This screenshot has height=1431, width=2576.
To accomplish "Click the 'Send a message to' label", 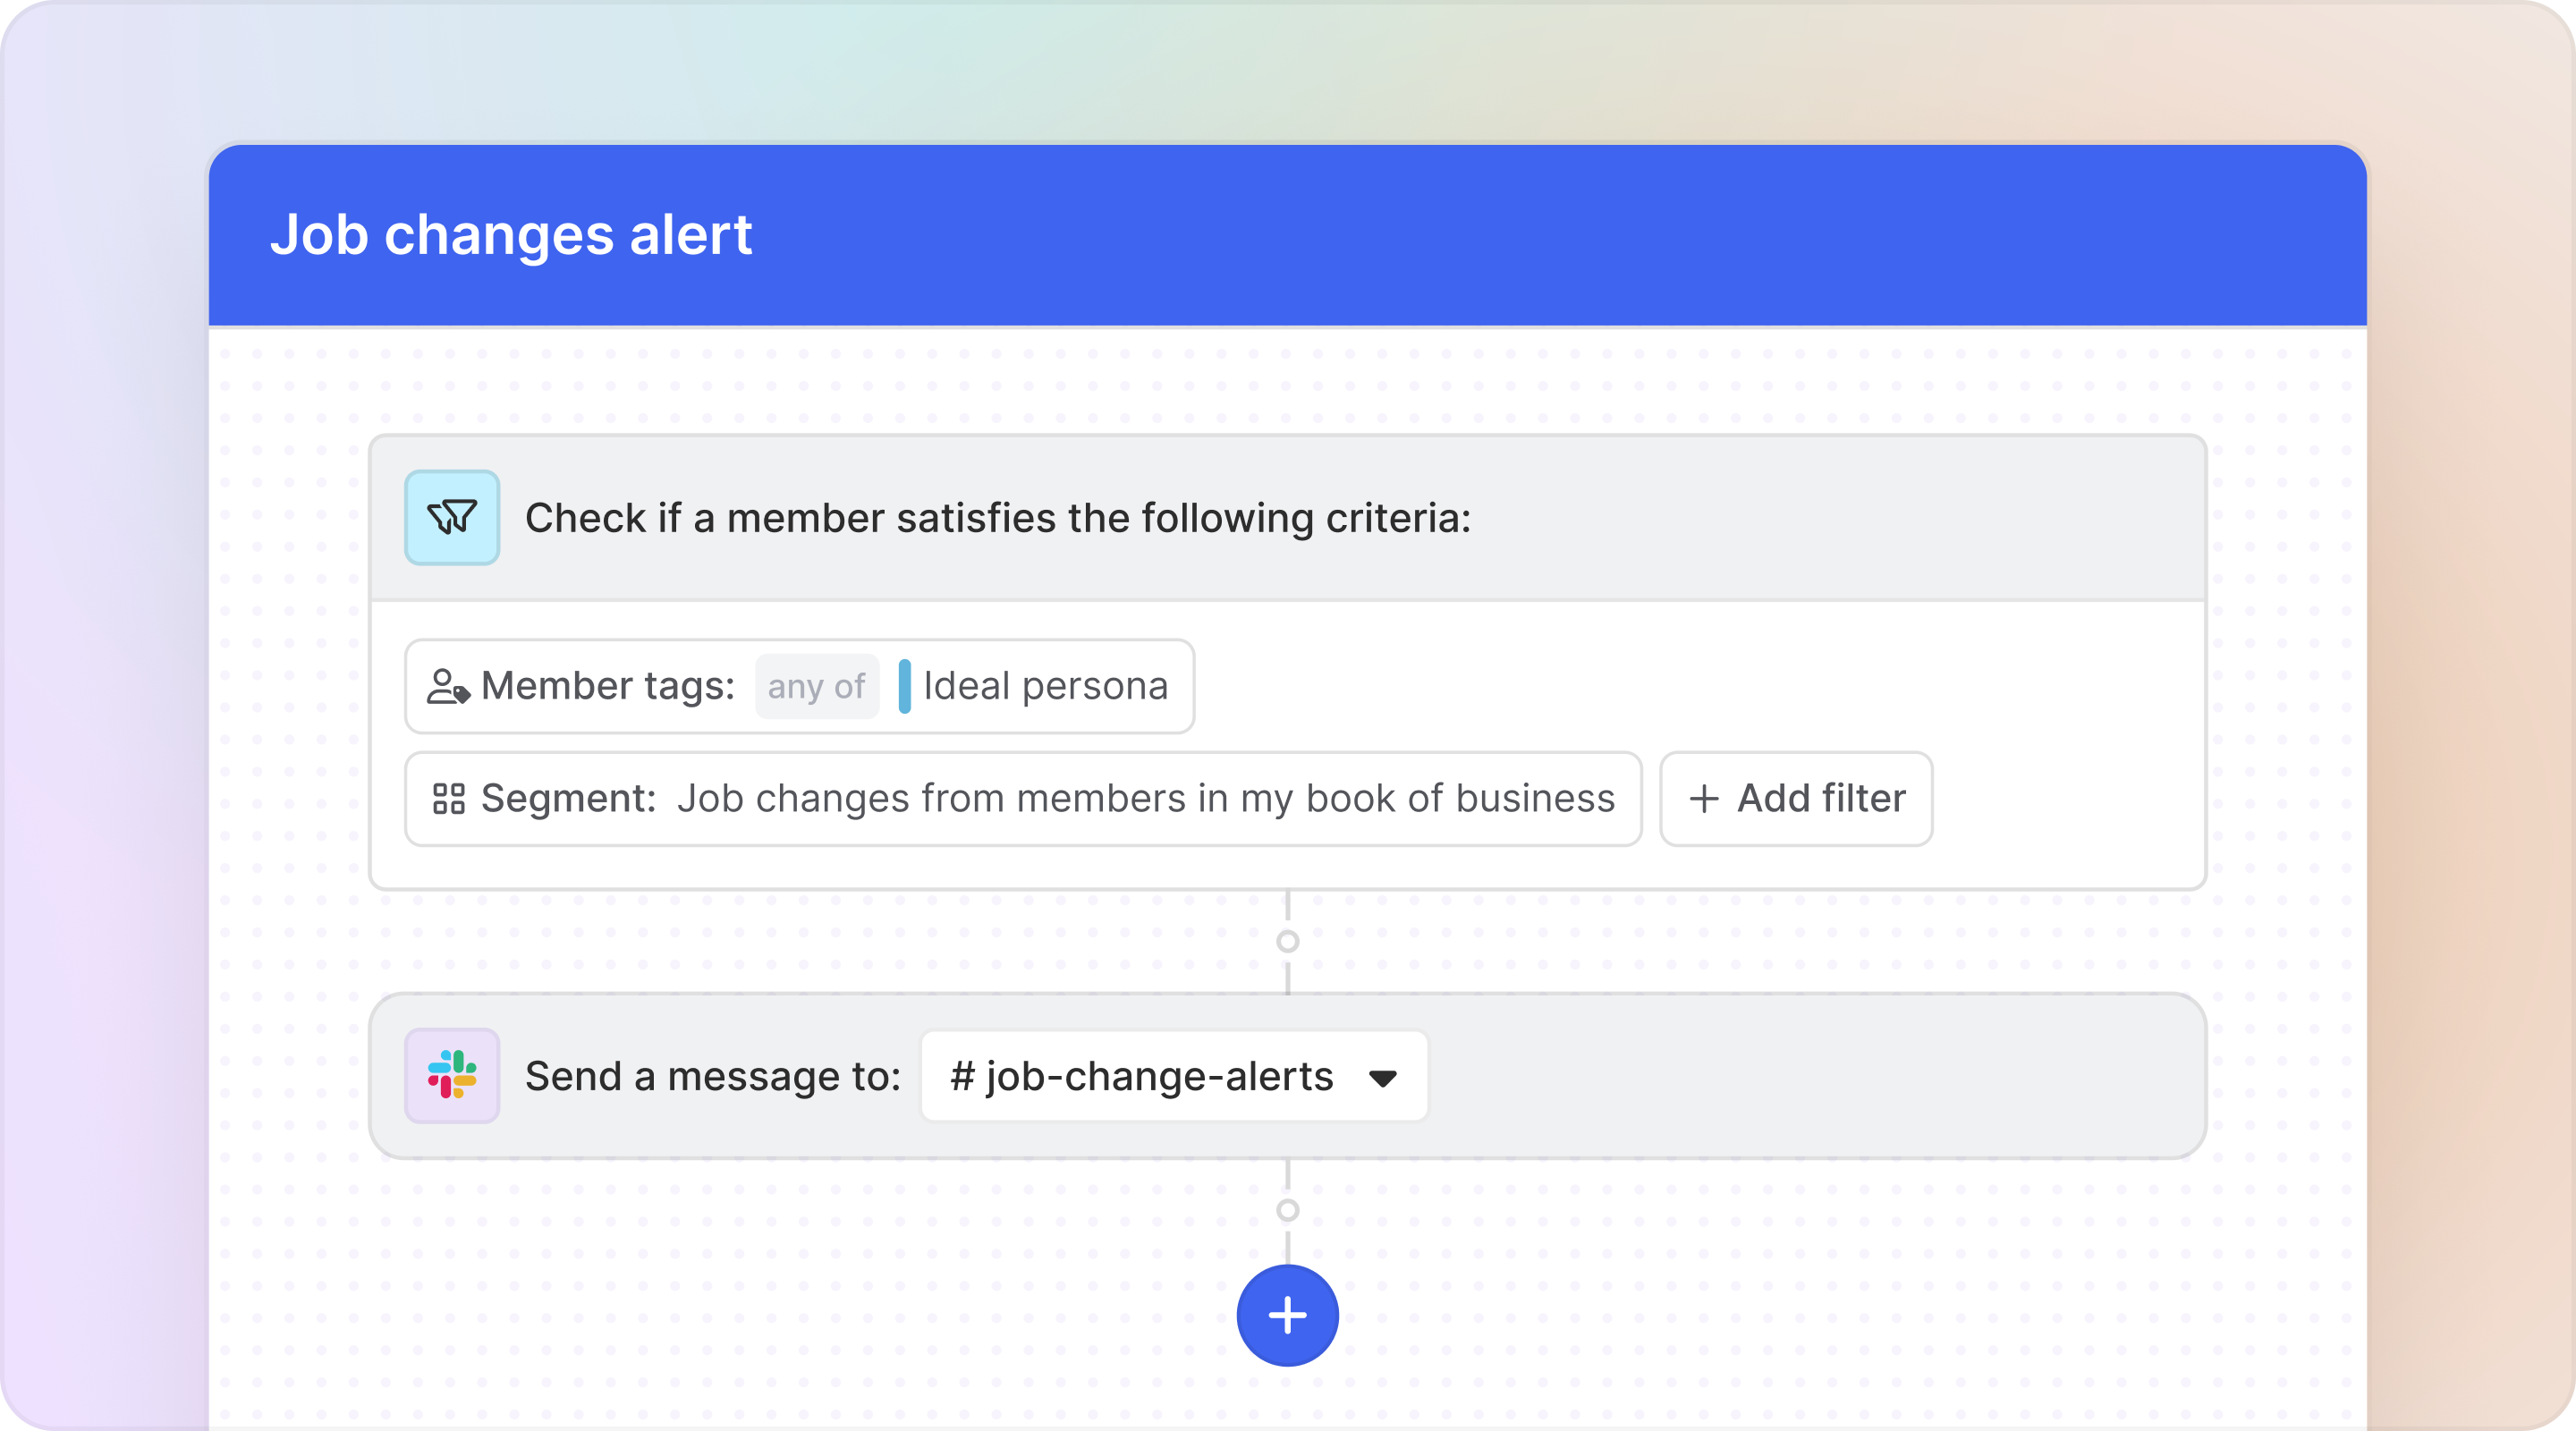I will pos(712,1076).
